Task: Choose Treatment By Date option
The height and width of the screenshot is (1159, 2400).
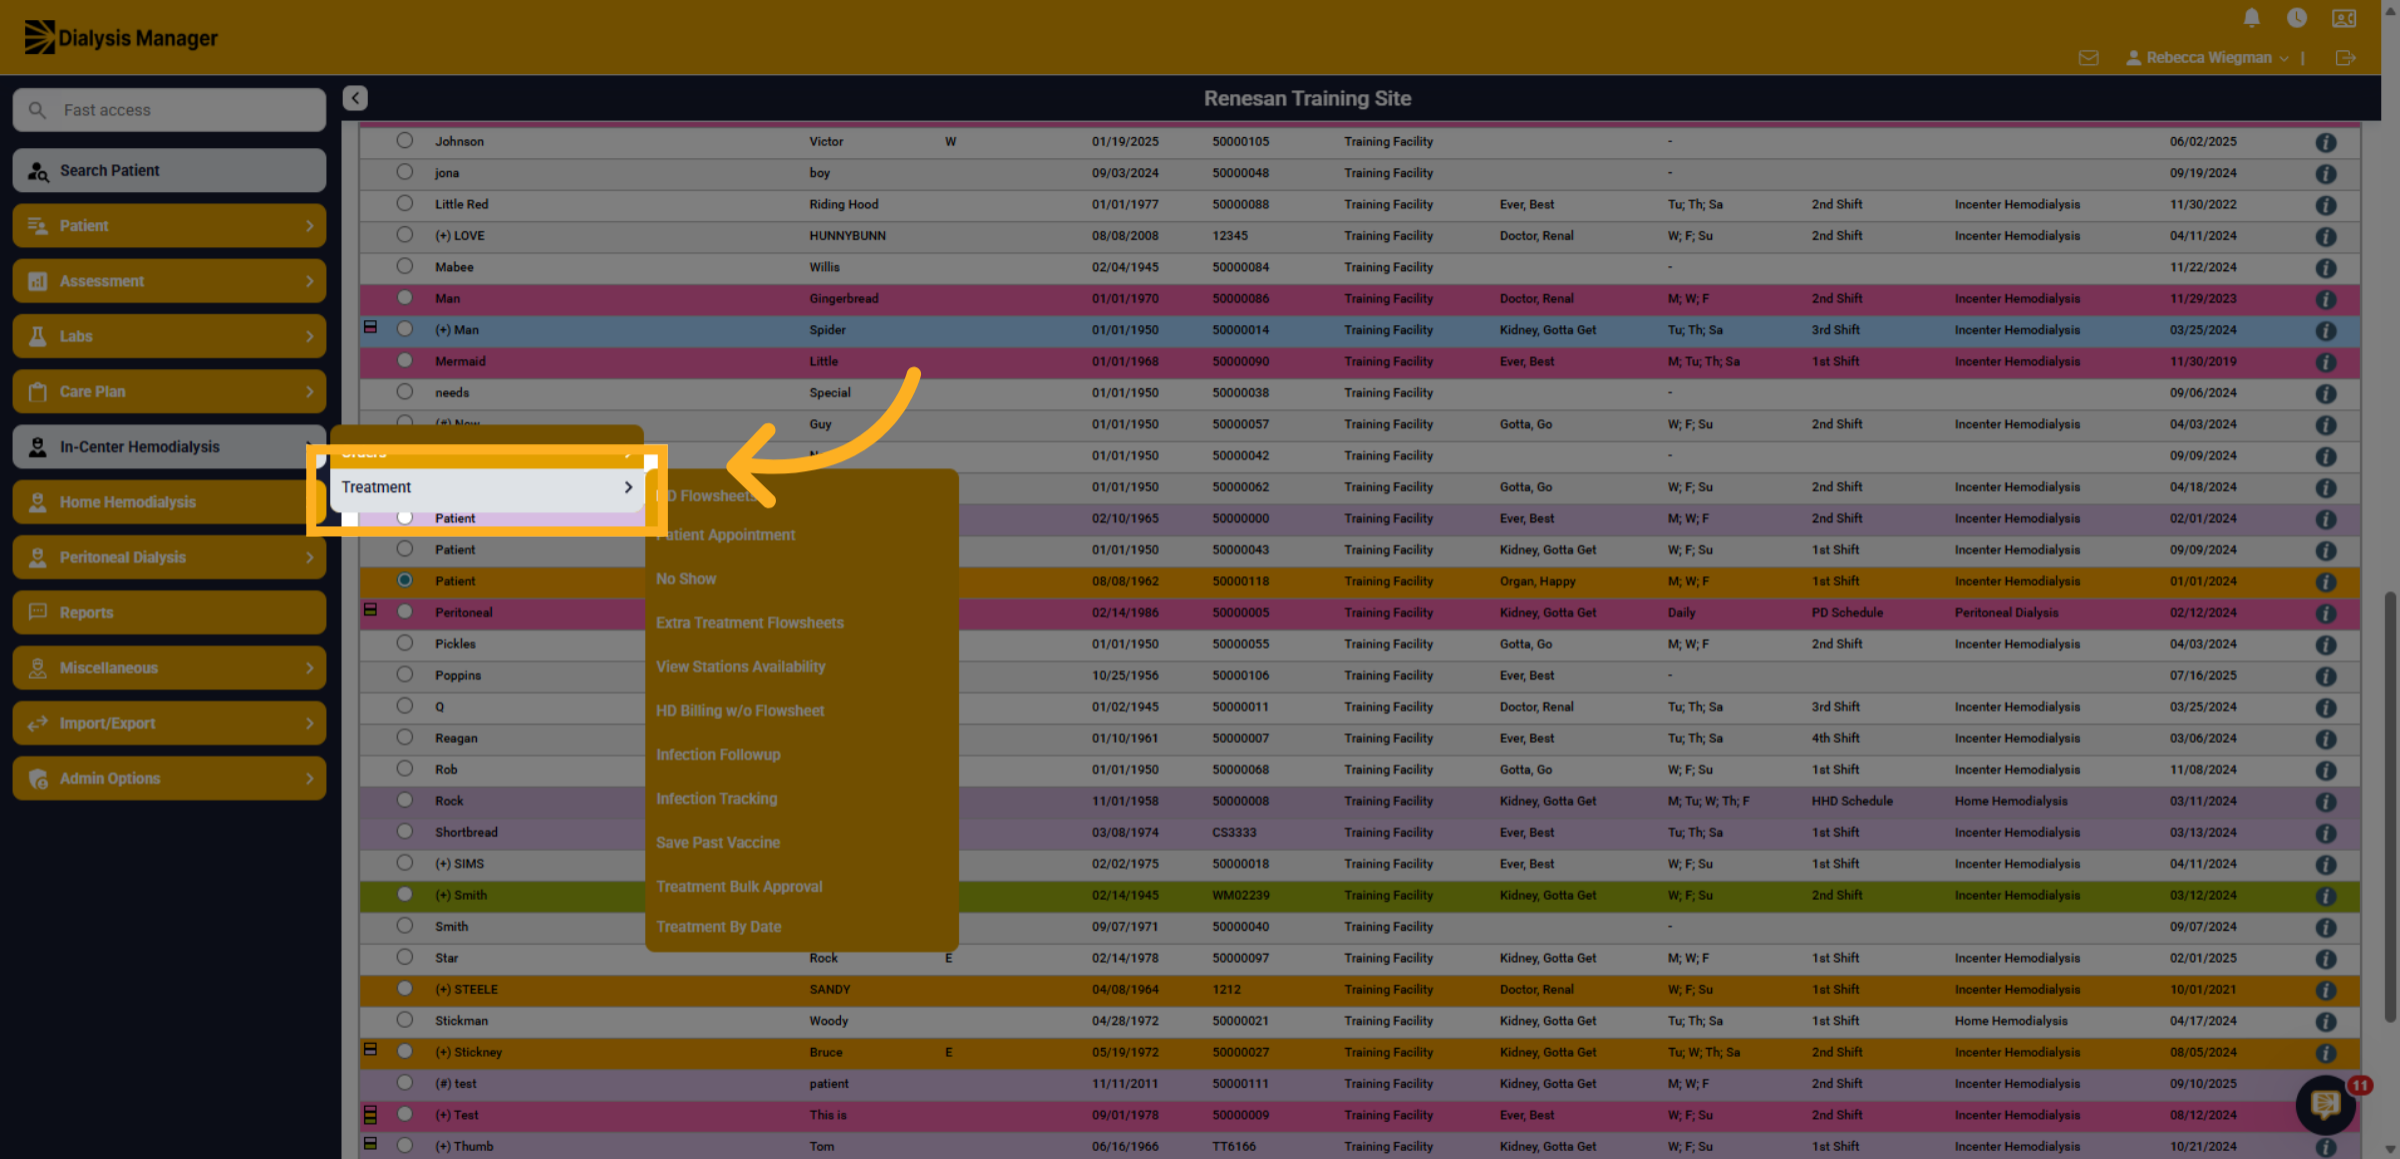Action: coord(718,927)
